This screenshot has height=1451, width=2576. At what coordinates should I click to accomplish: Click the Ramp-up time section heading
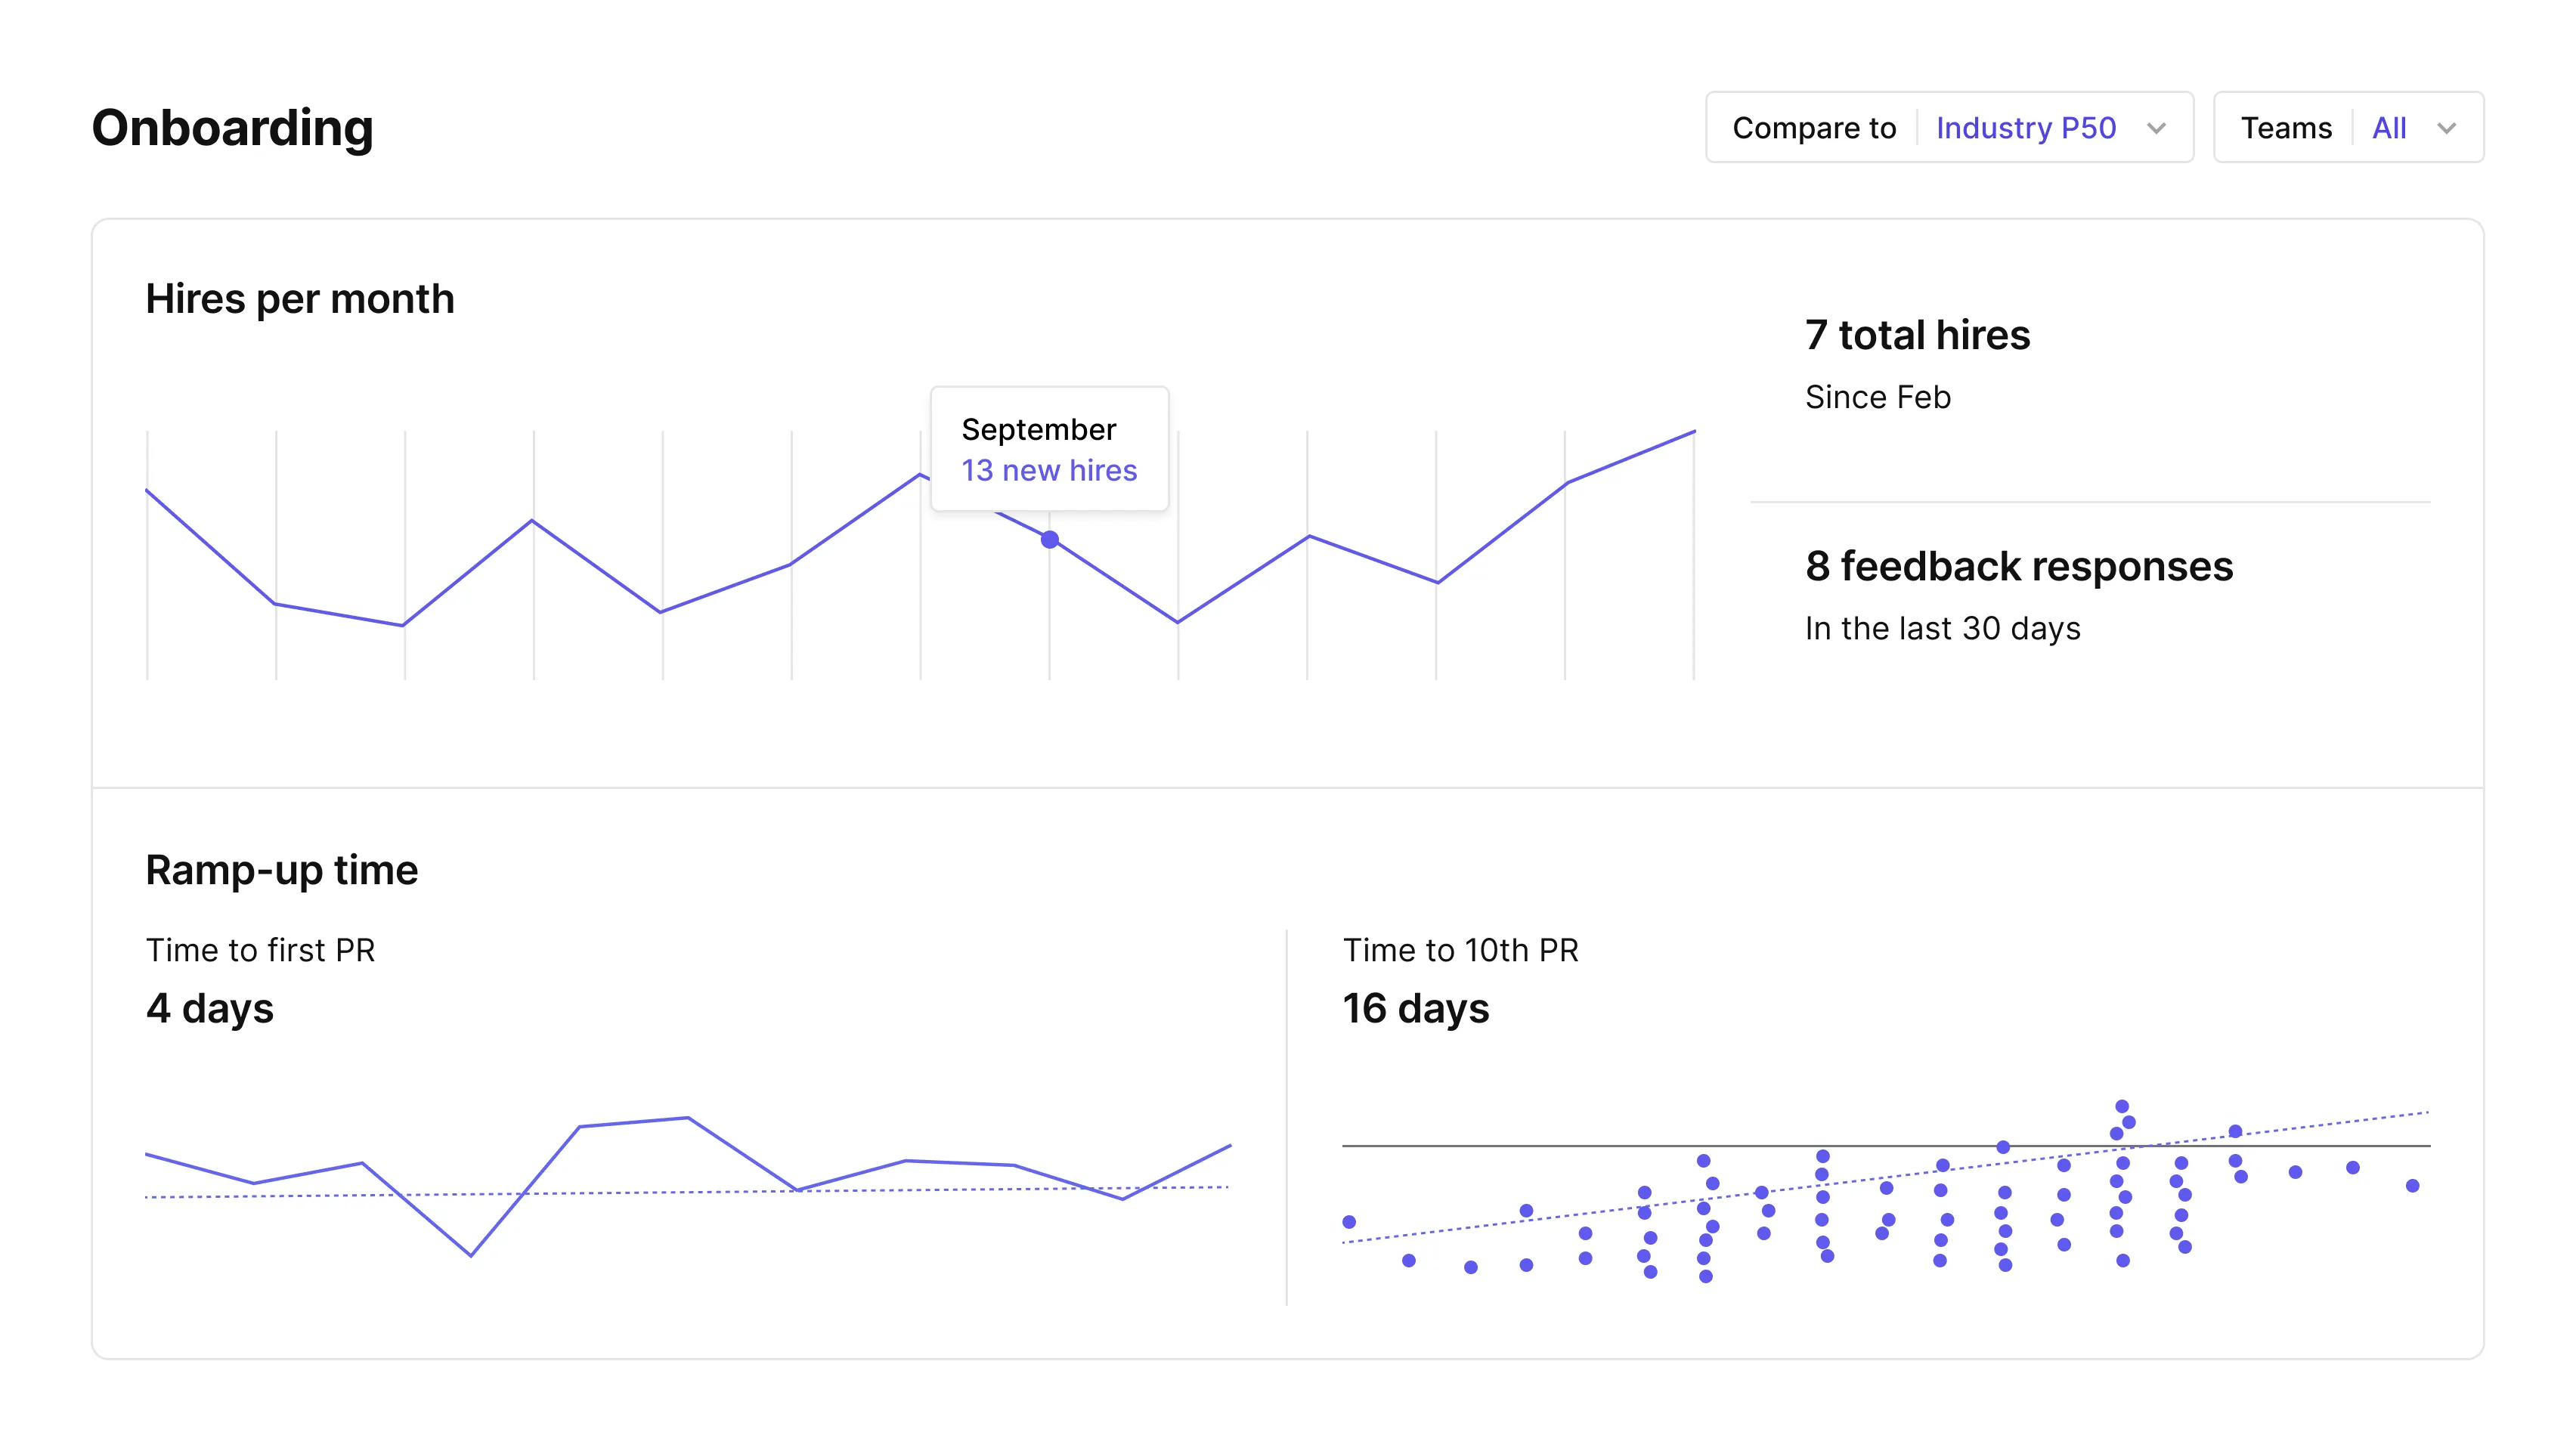coord(282,870)
